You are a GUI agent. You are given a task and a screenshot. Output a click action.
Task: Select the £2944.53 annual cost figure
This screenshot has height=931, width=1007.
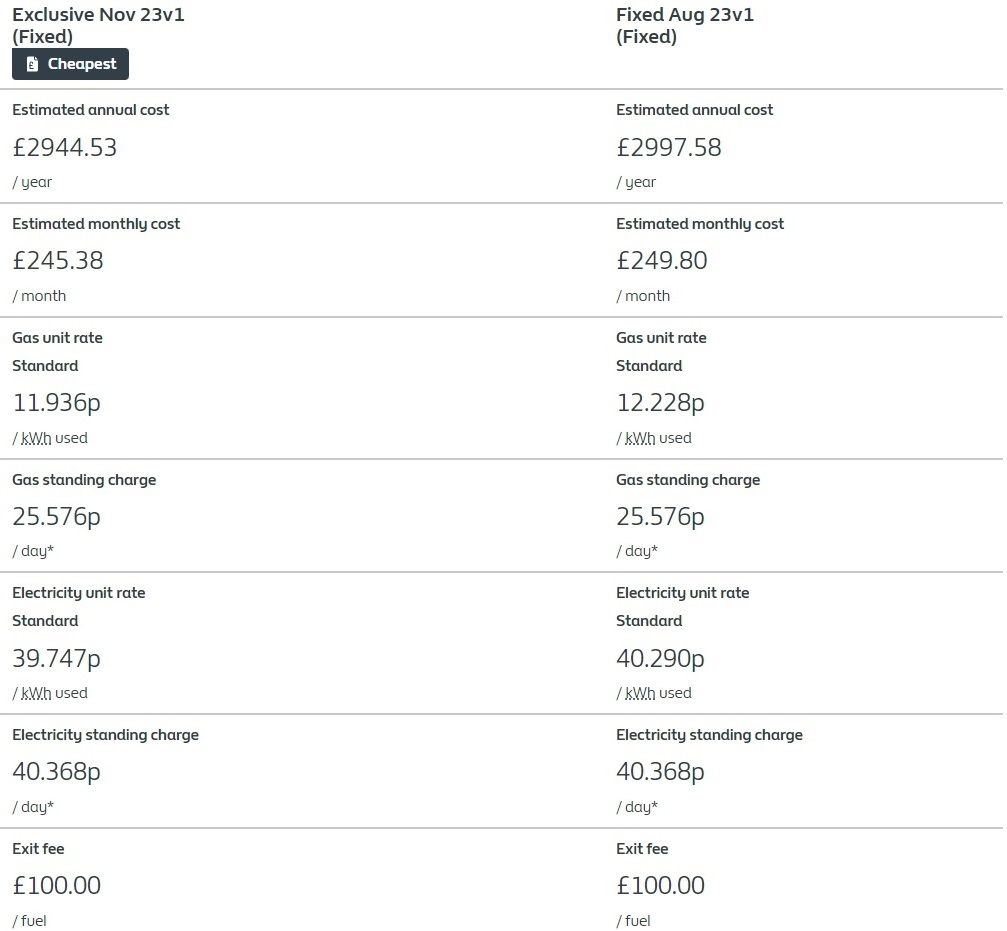click(65, 148)
